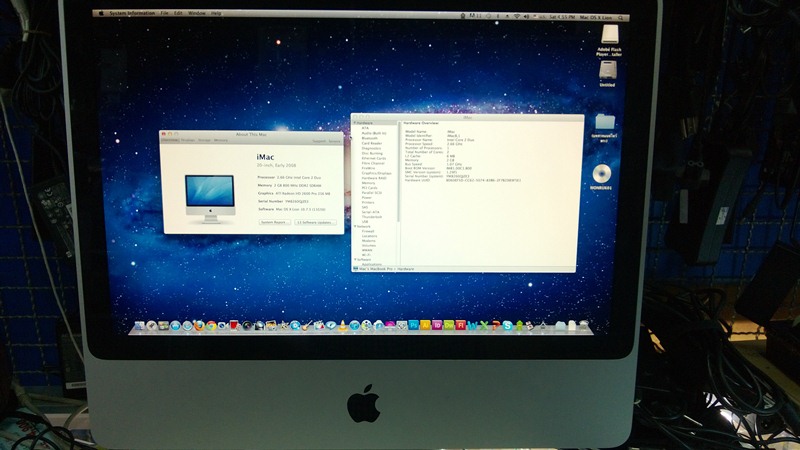Select Power in the sidebar
The image size is (800, 450).
(x=367, y=197)
